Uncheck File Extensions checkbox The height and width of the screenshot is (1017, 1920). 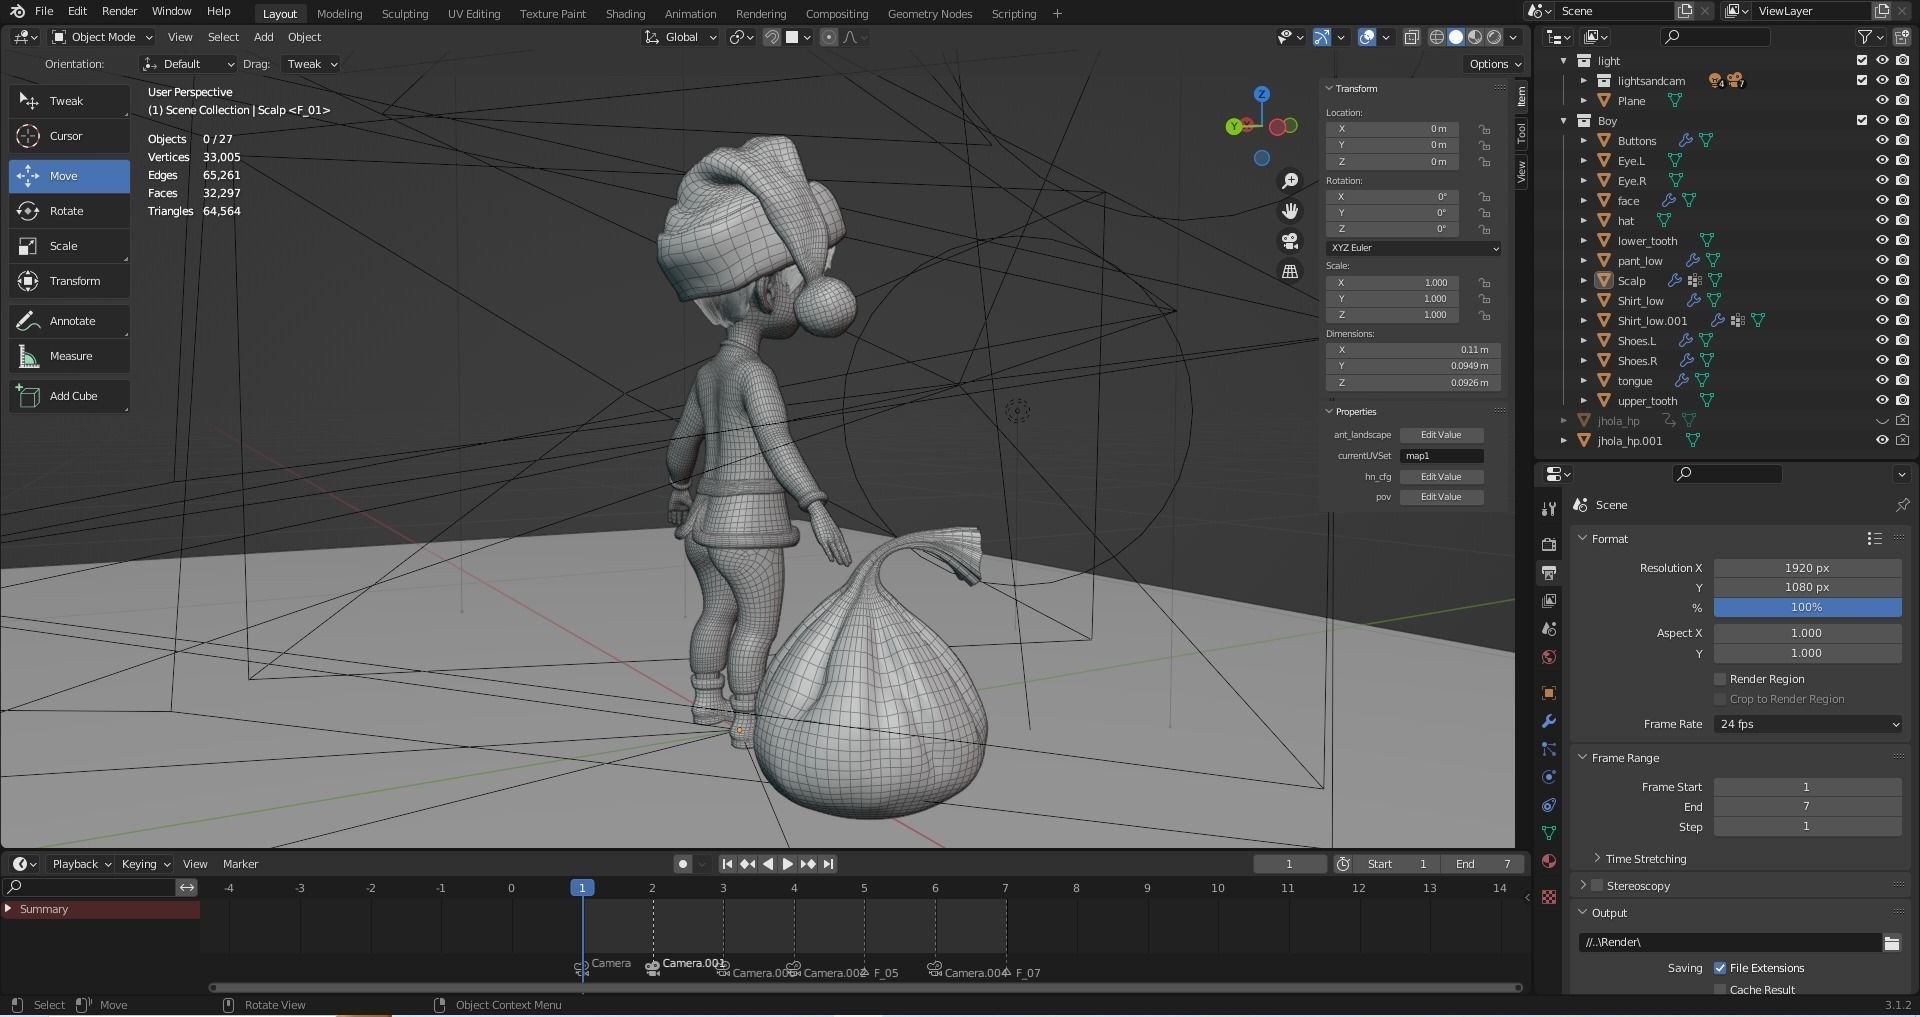pos(1720,968)
